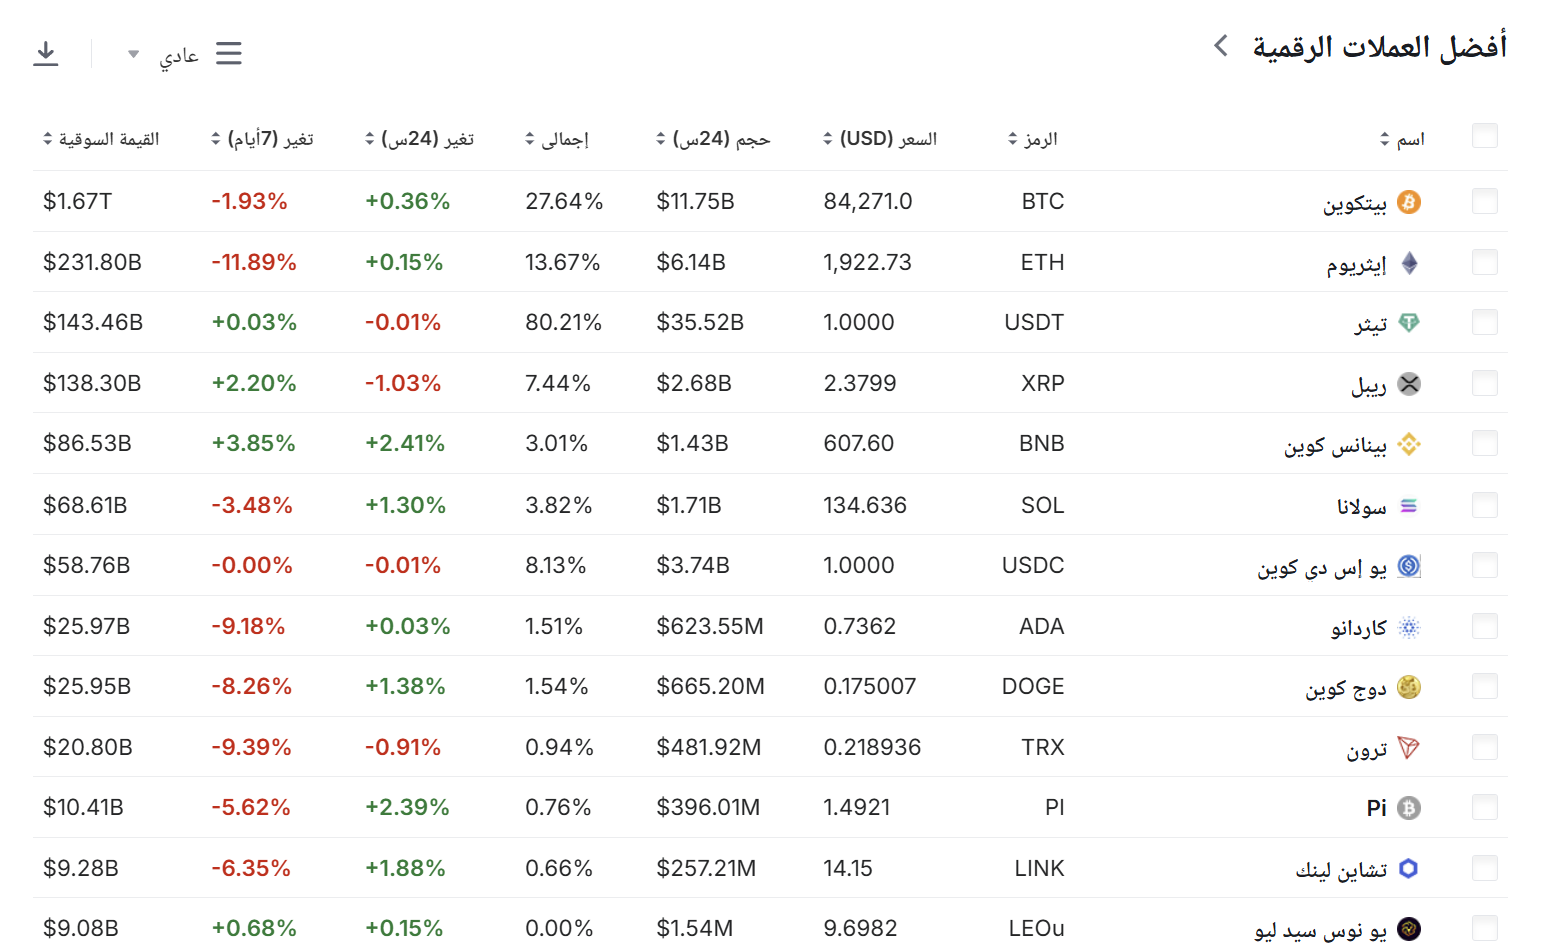Screen dimensions: 1552x952
Task: Toggle the select-all header checkbox
Action: click(1485, 136)
